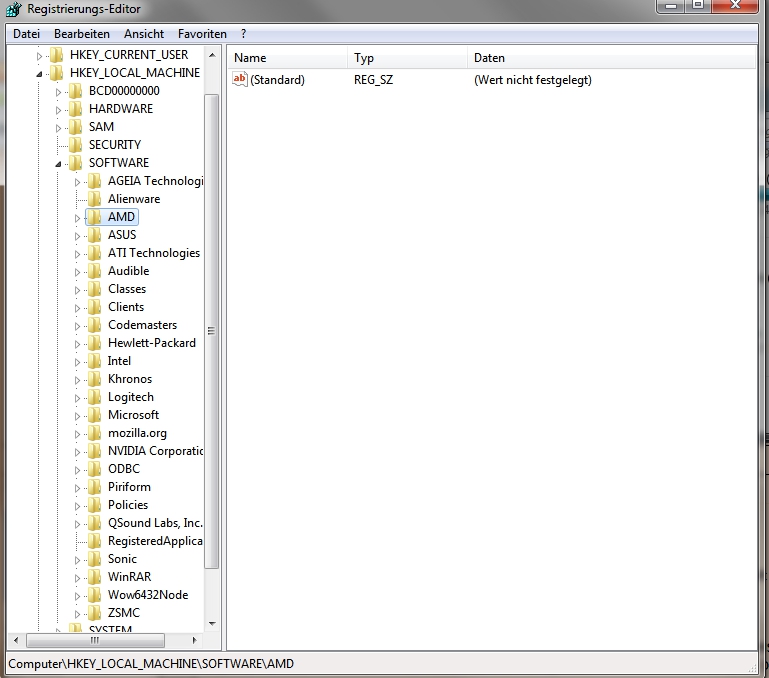Click the tree horizontal scrollbar thumb
This screenshot has height=678, width=769.
click(95, 640)
